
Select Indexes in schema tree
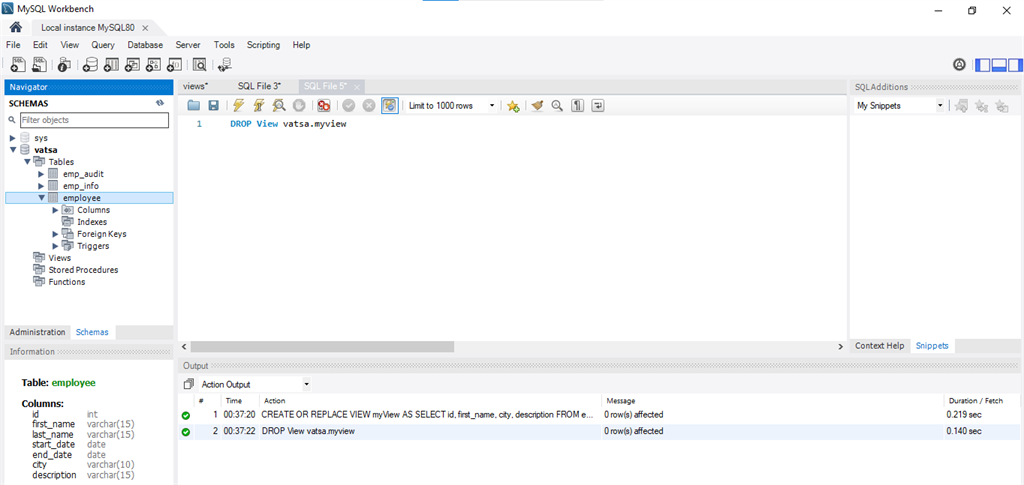point(92,222)
